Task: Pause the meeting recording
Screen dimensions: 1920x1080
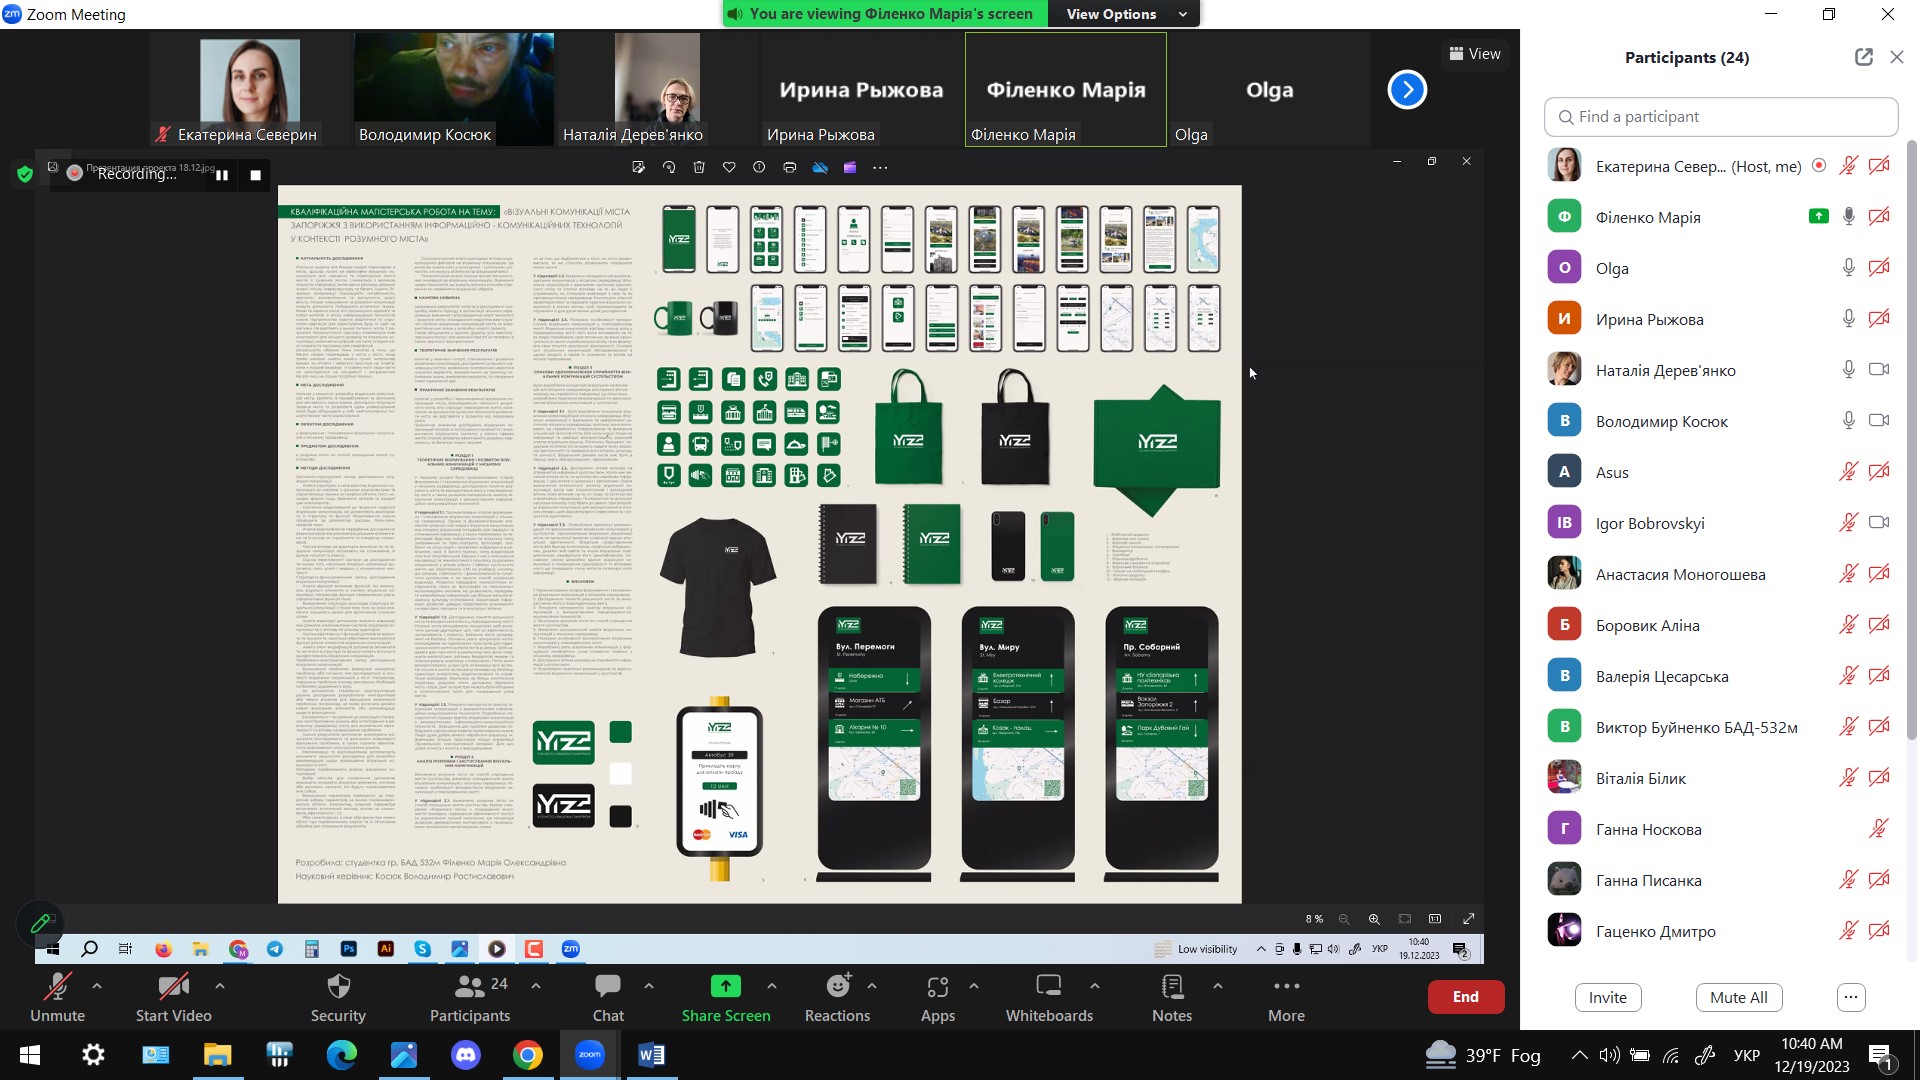Action: coord(222,174)
